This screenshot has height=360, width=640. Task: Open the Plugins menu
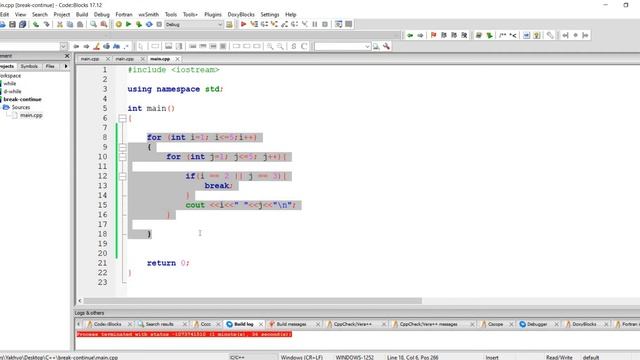213,14
